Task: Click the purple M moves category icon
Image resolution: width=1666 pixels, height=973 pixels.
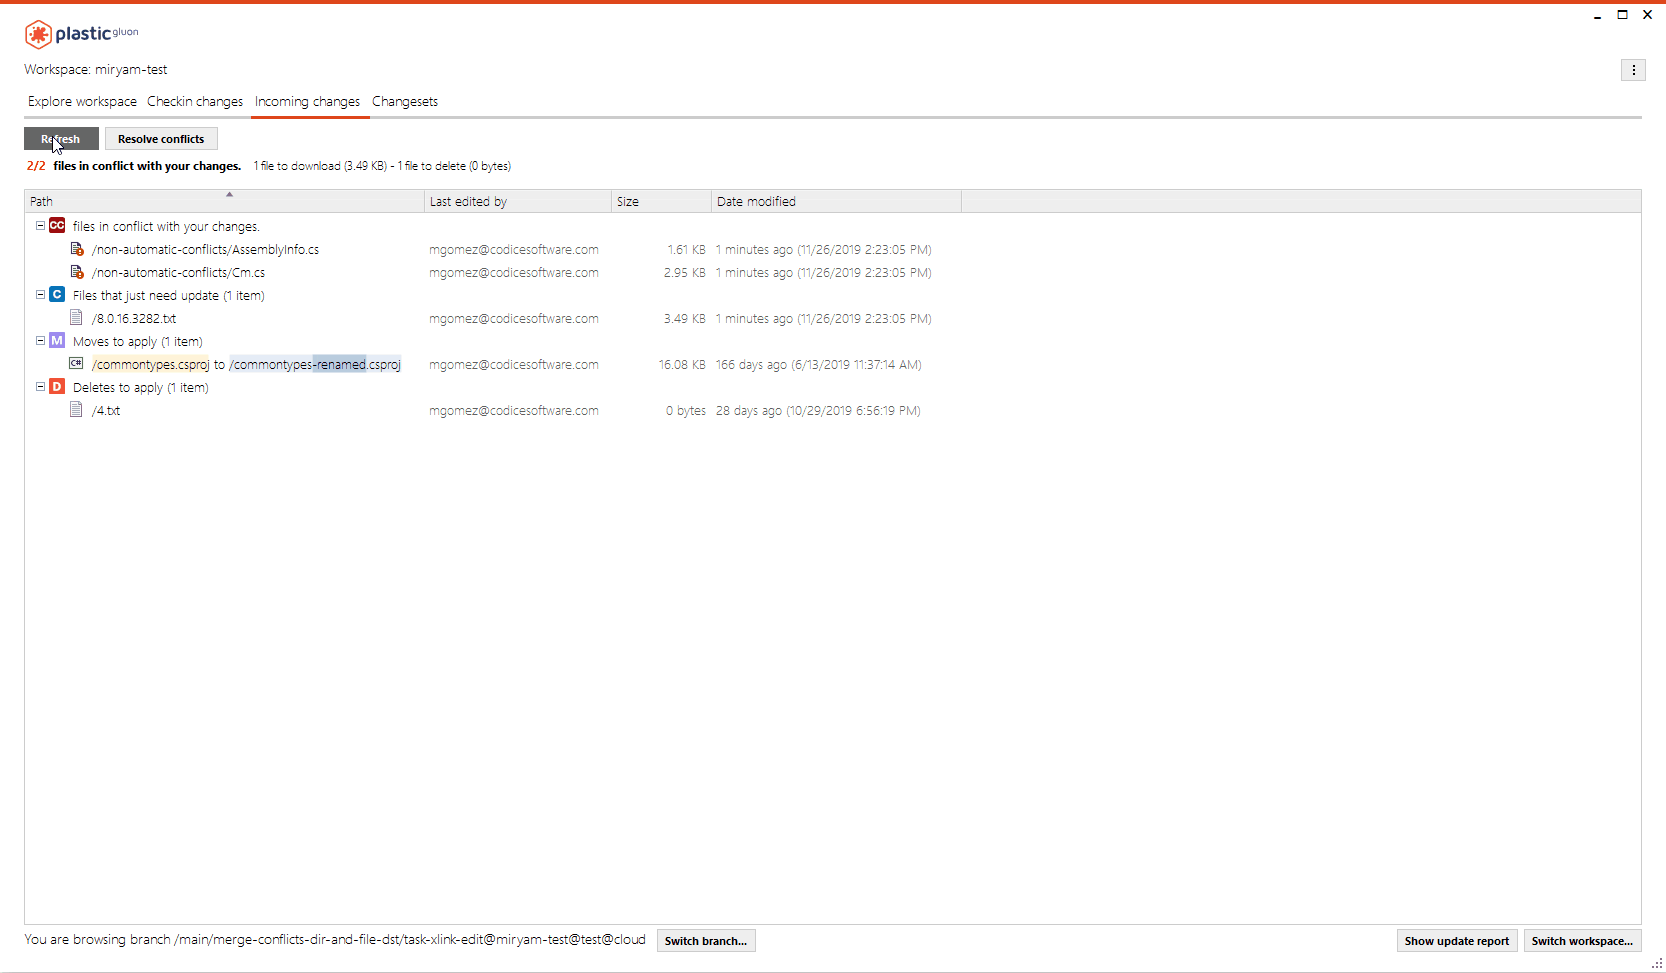Action: (57, 340)
